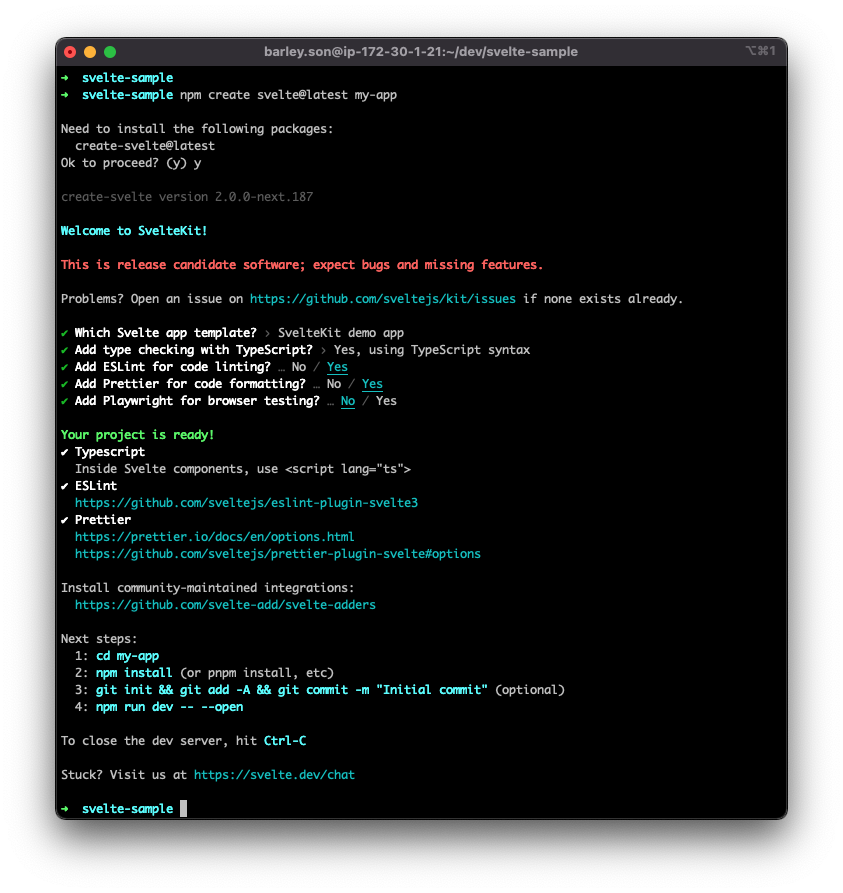Click 'Your project is ready!' message
This screenshot has height=893, width=843.
[x=137, y=435]
